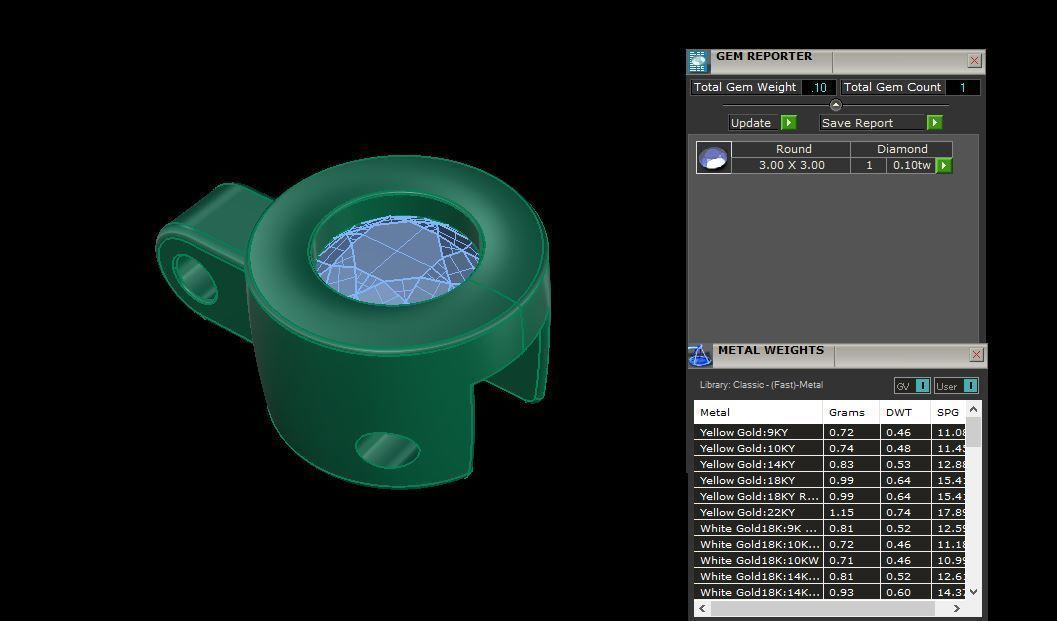Sort by the Metal column header

coord(758,412)
